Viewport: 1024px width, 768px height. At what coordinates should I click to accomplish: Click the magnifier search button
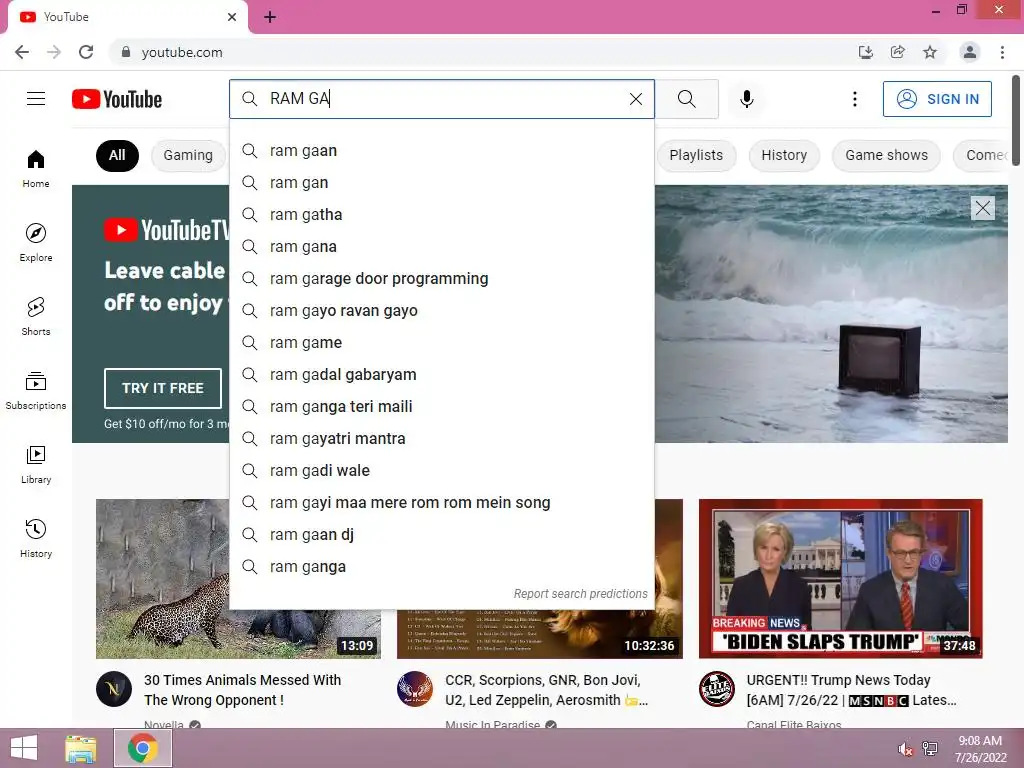point(686,99)
